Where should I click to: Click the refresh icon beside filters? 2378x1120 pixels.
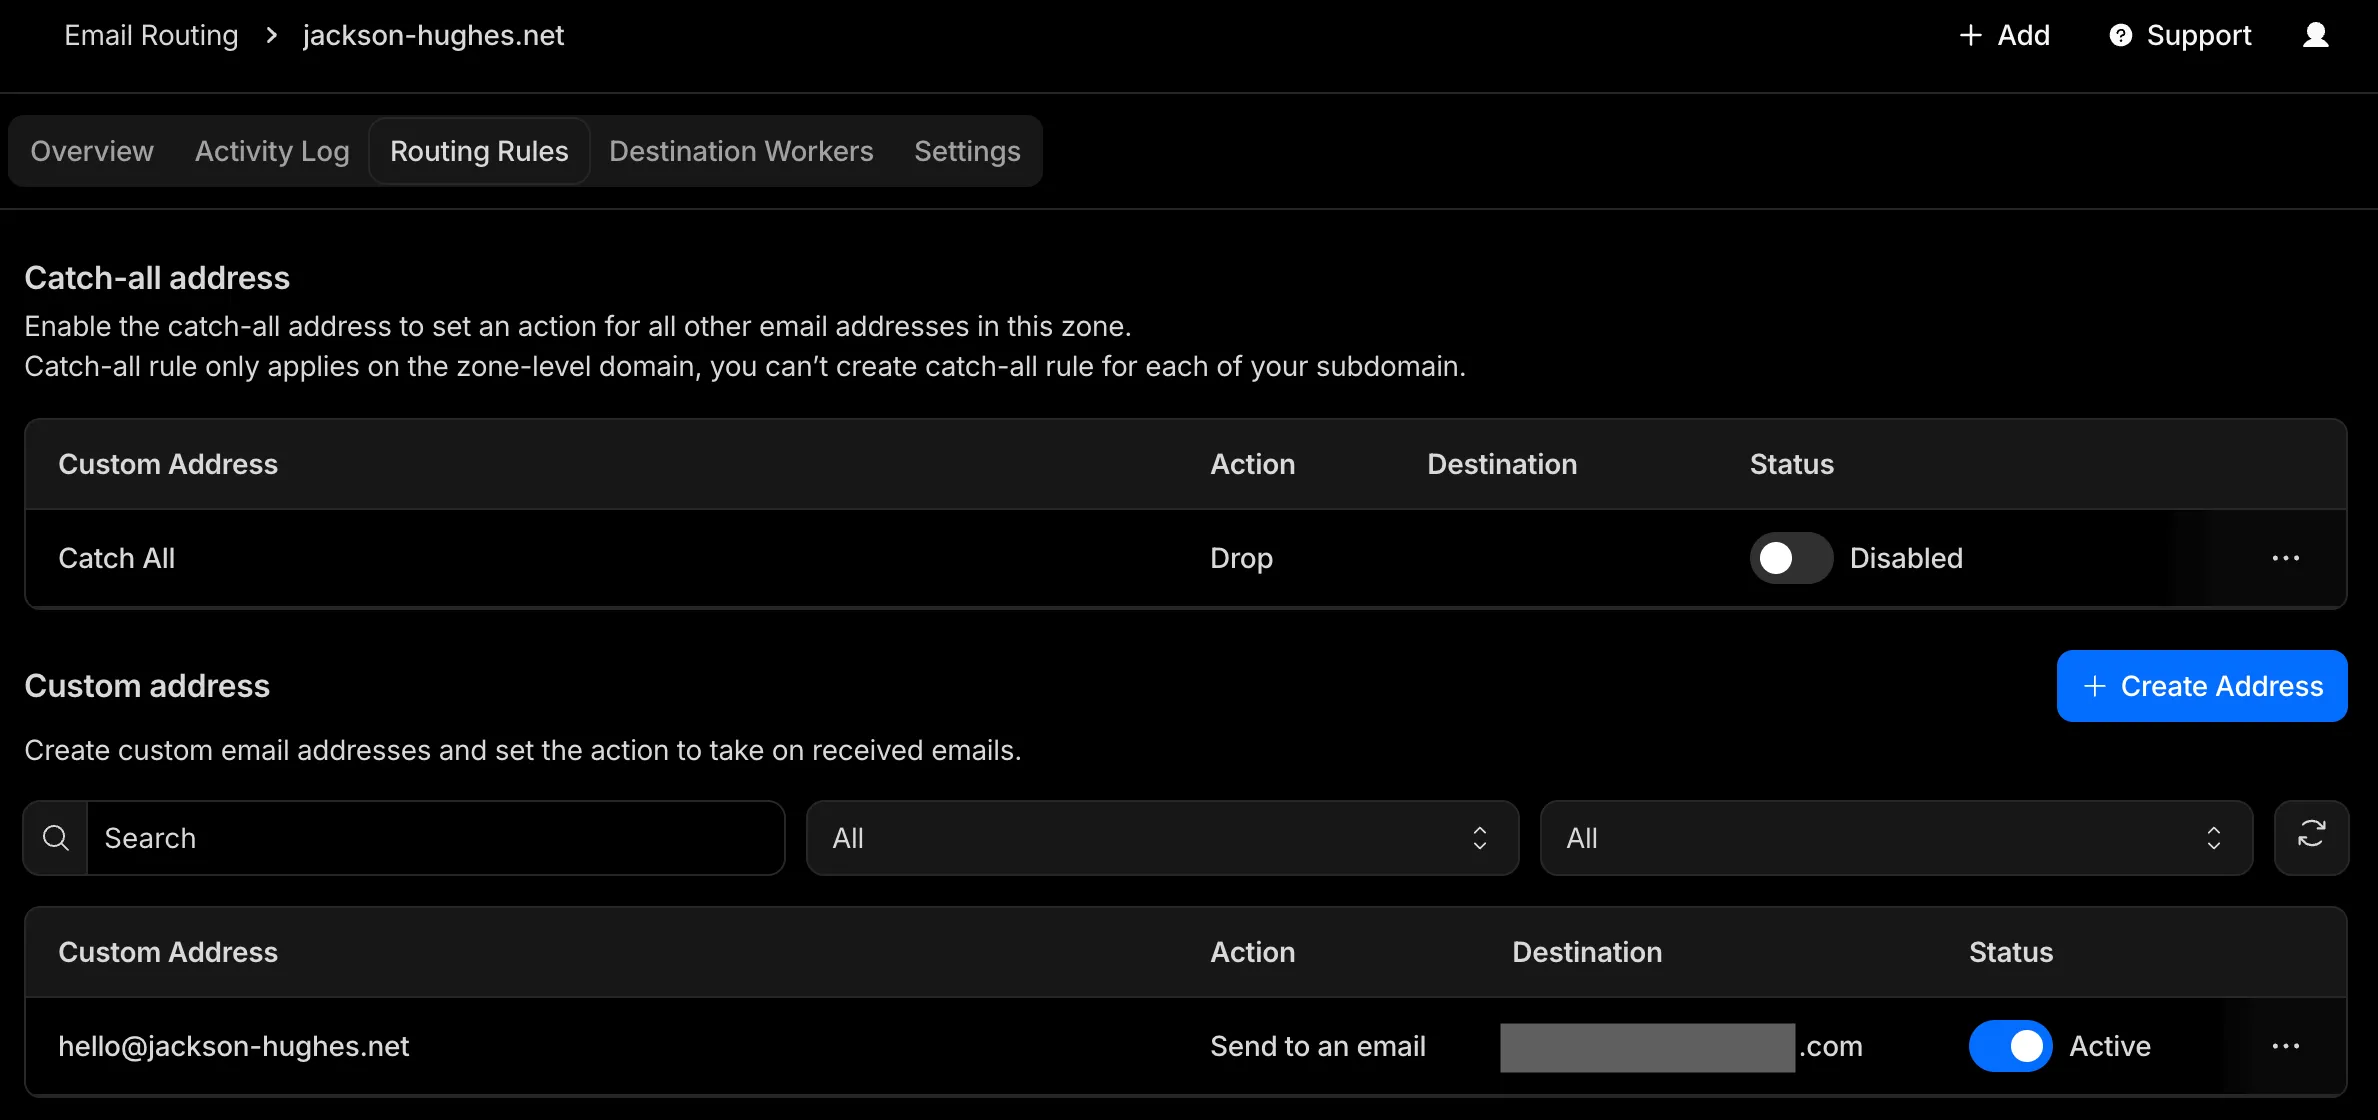2311,837
